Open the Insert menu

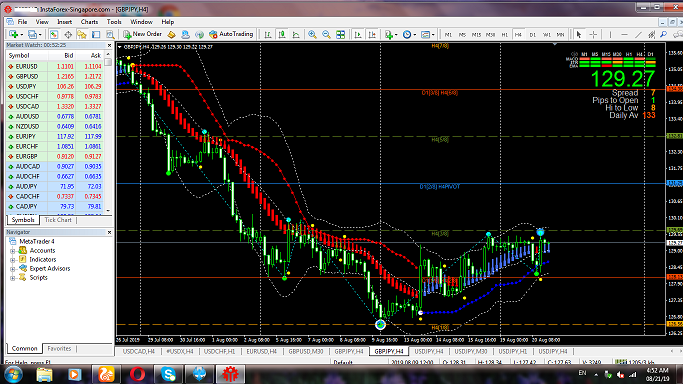click(x=64, y=22)
